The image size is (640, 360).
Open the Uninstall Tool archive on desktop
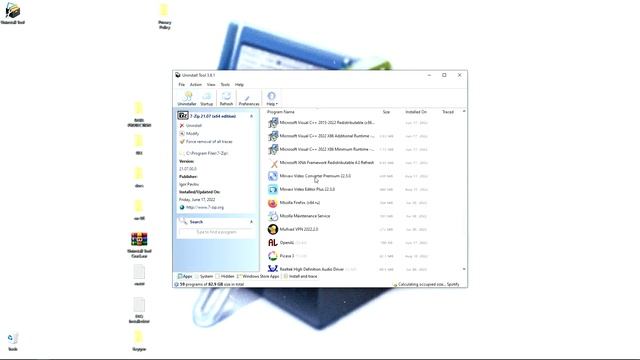click(x=139, y=245)
